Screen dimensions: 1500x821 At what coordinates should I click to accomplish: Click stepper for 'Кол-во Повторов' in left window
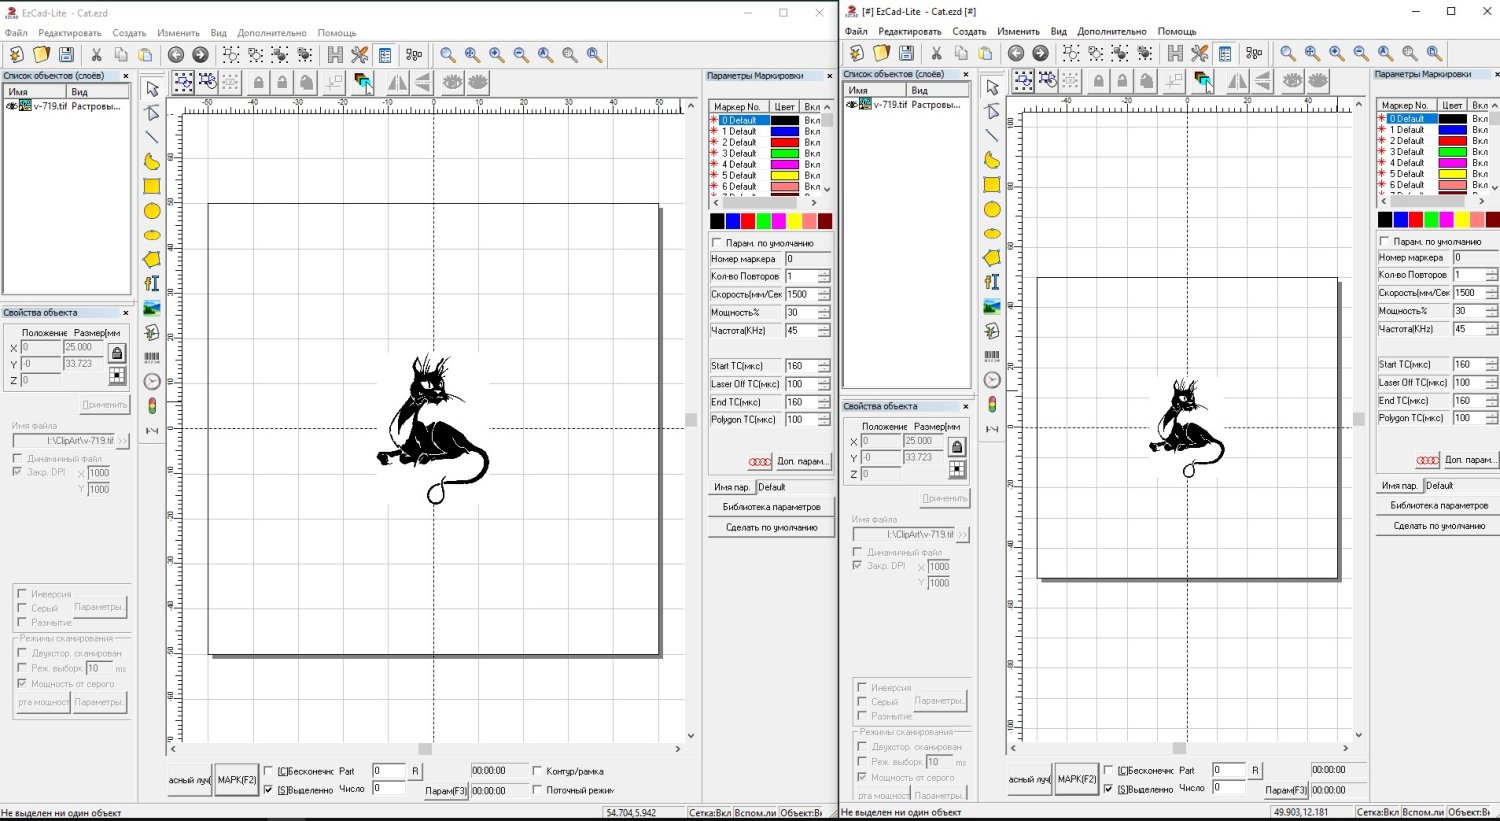tap(824, 276)
